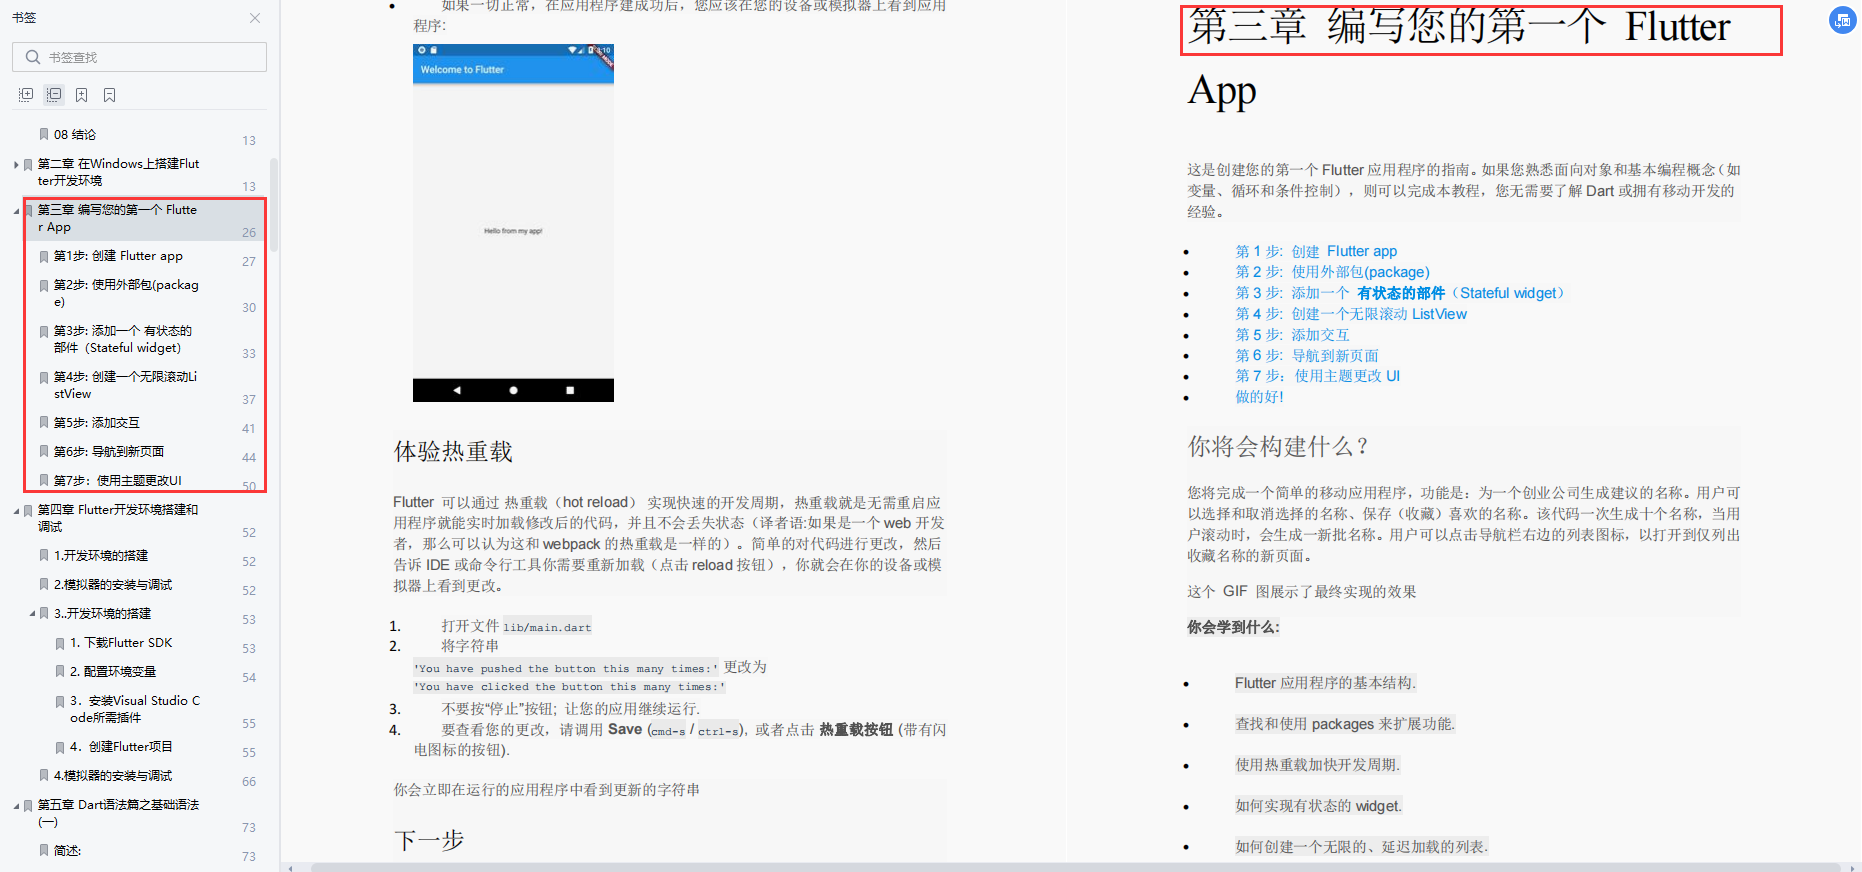Go to bookmark 4. 创建Flutter项目

[x=121, y=747]
